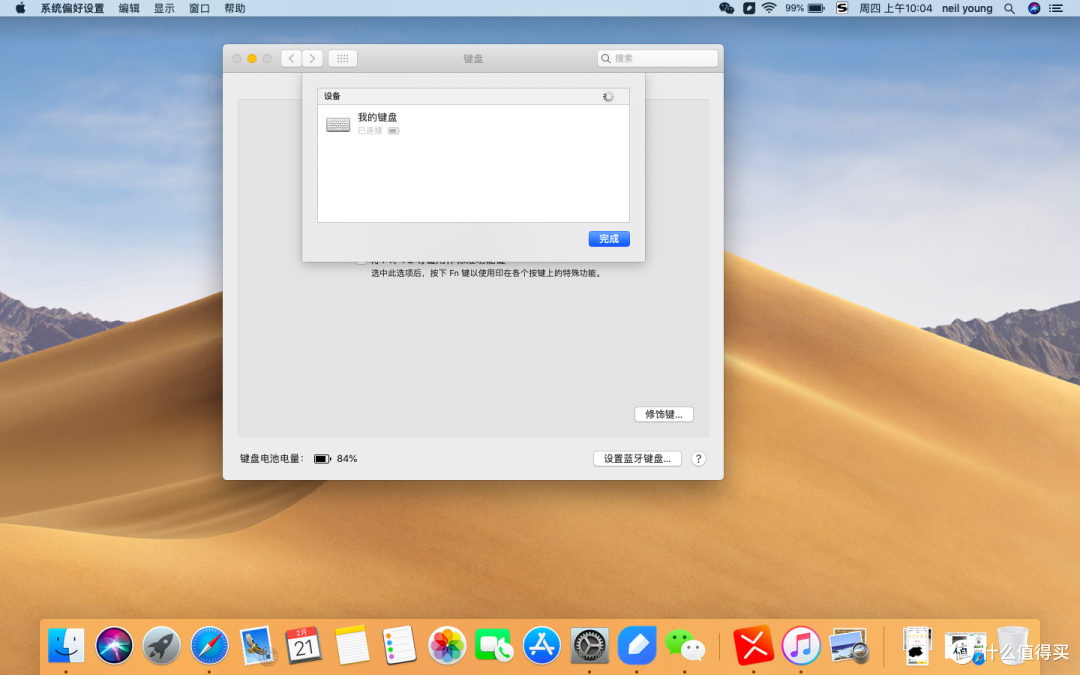The height and width of the screenshot is (675, 1080).
Task: Open Notification Center list icon
Action: 1056,8
